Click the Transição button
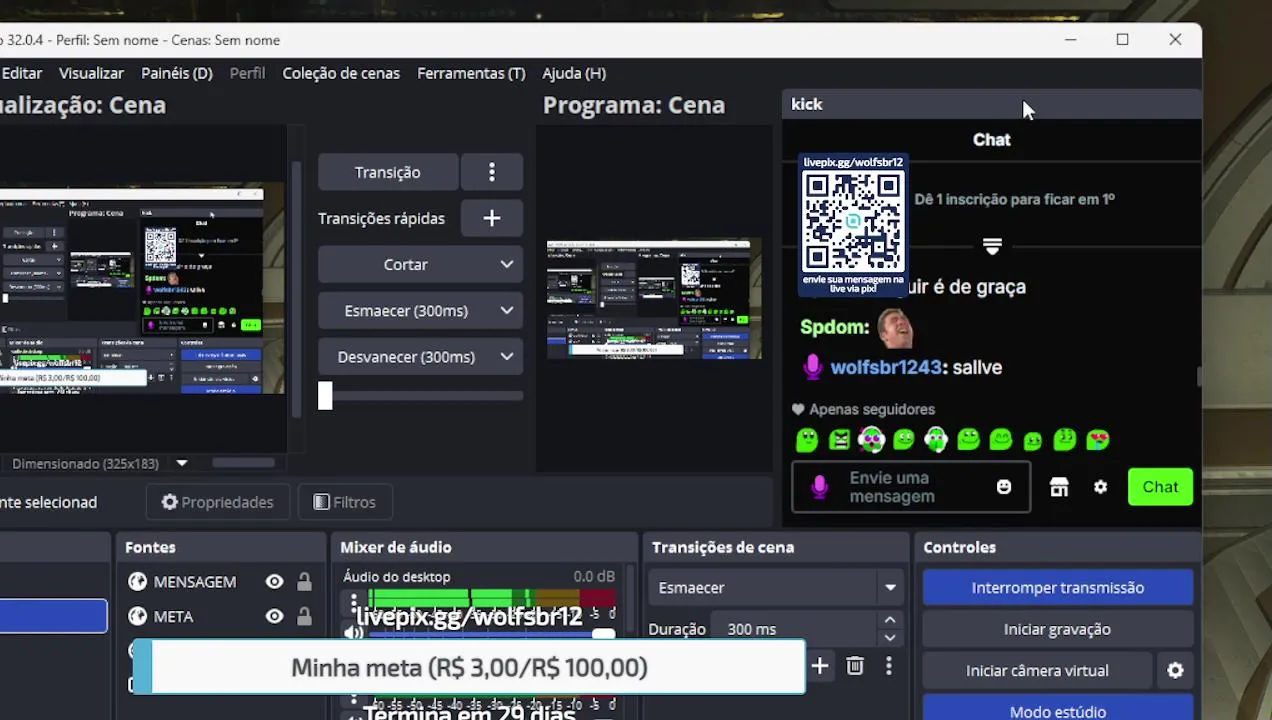The height and width of the screenshot is (720, 1272). [x=388, y=172]
